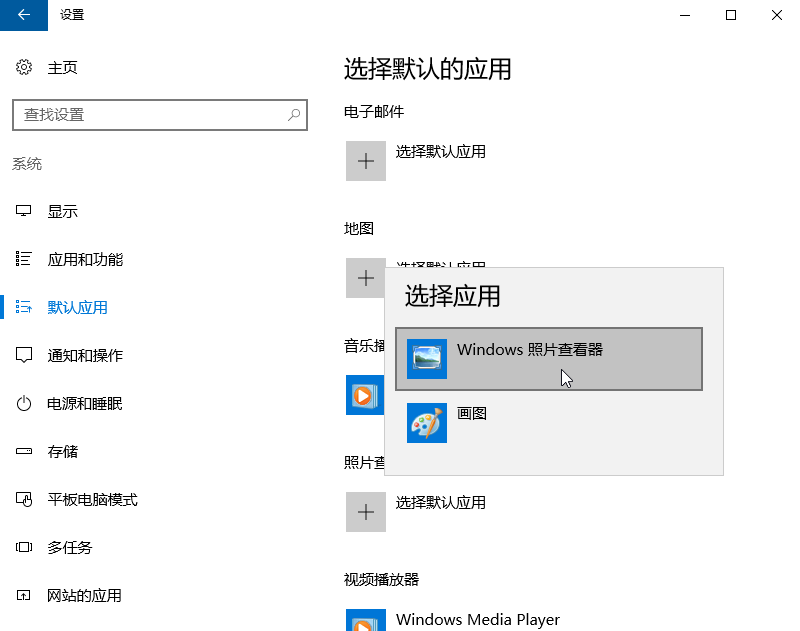
Task: Open the 存储 settings page
Action: click(62, 452)
